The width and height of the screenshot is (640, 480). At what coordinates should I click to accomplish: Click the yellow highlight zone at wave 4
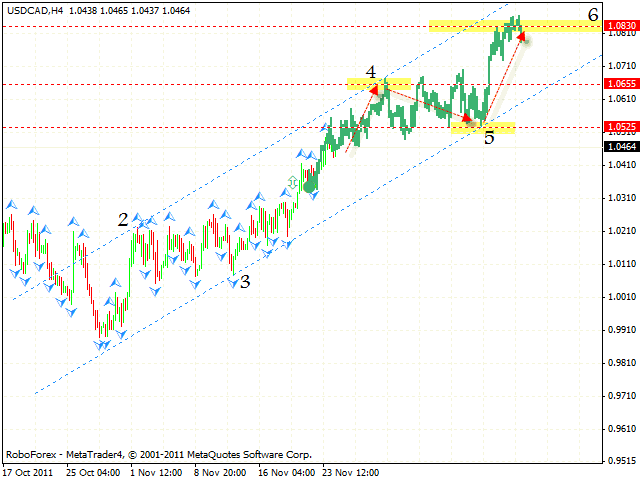click(x=379, y=82)
